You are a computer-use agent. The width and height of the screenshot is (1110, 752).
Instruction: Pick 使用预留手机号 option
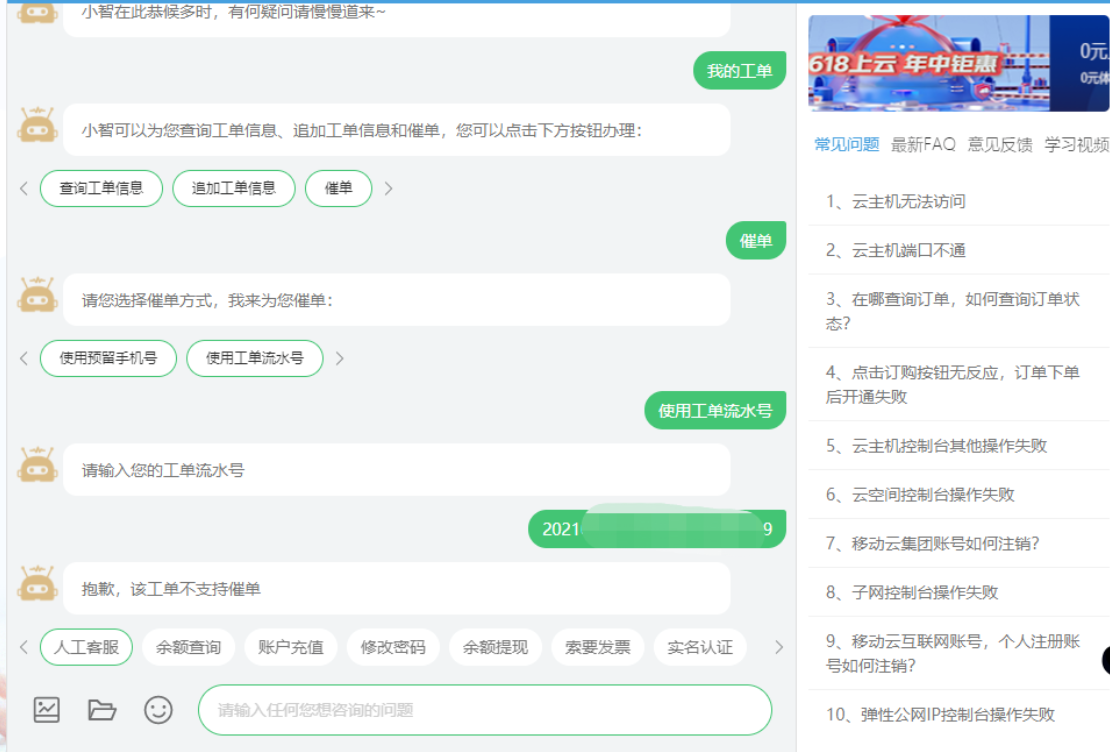[x=108, y=358]
